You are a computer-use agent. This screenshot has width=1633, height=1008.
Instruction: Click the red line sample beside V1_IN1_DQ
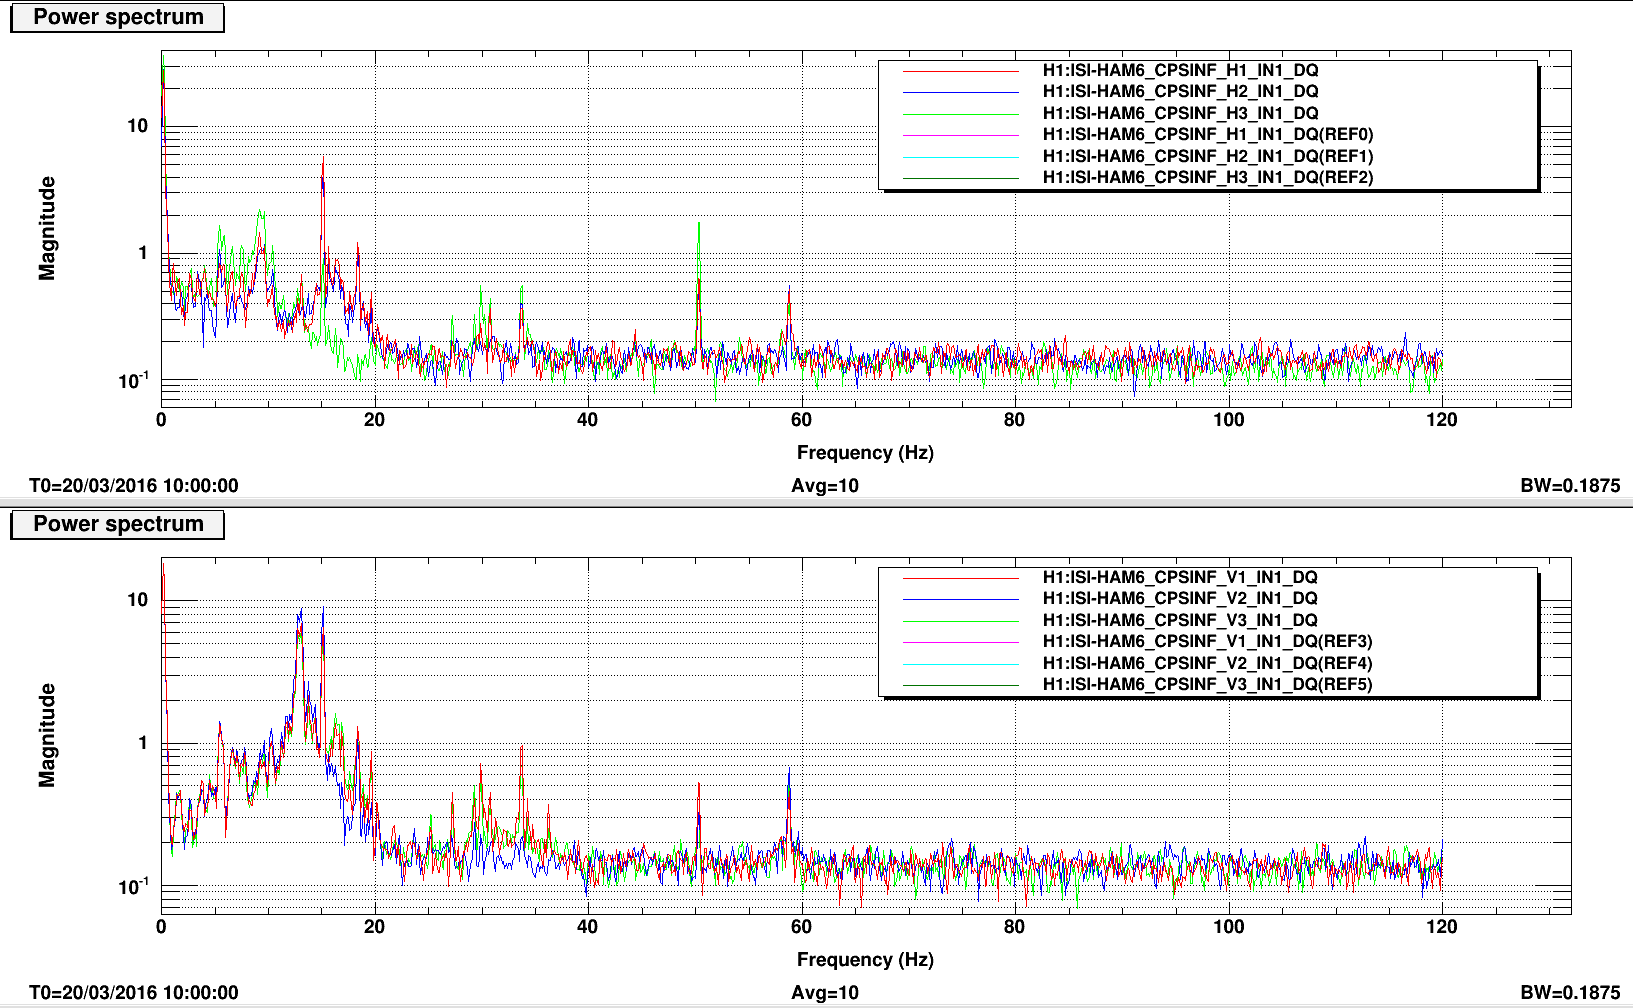pos(960,578)
